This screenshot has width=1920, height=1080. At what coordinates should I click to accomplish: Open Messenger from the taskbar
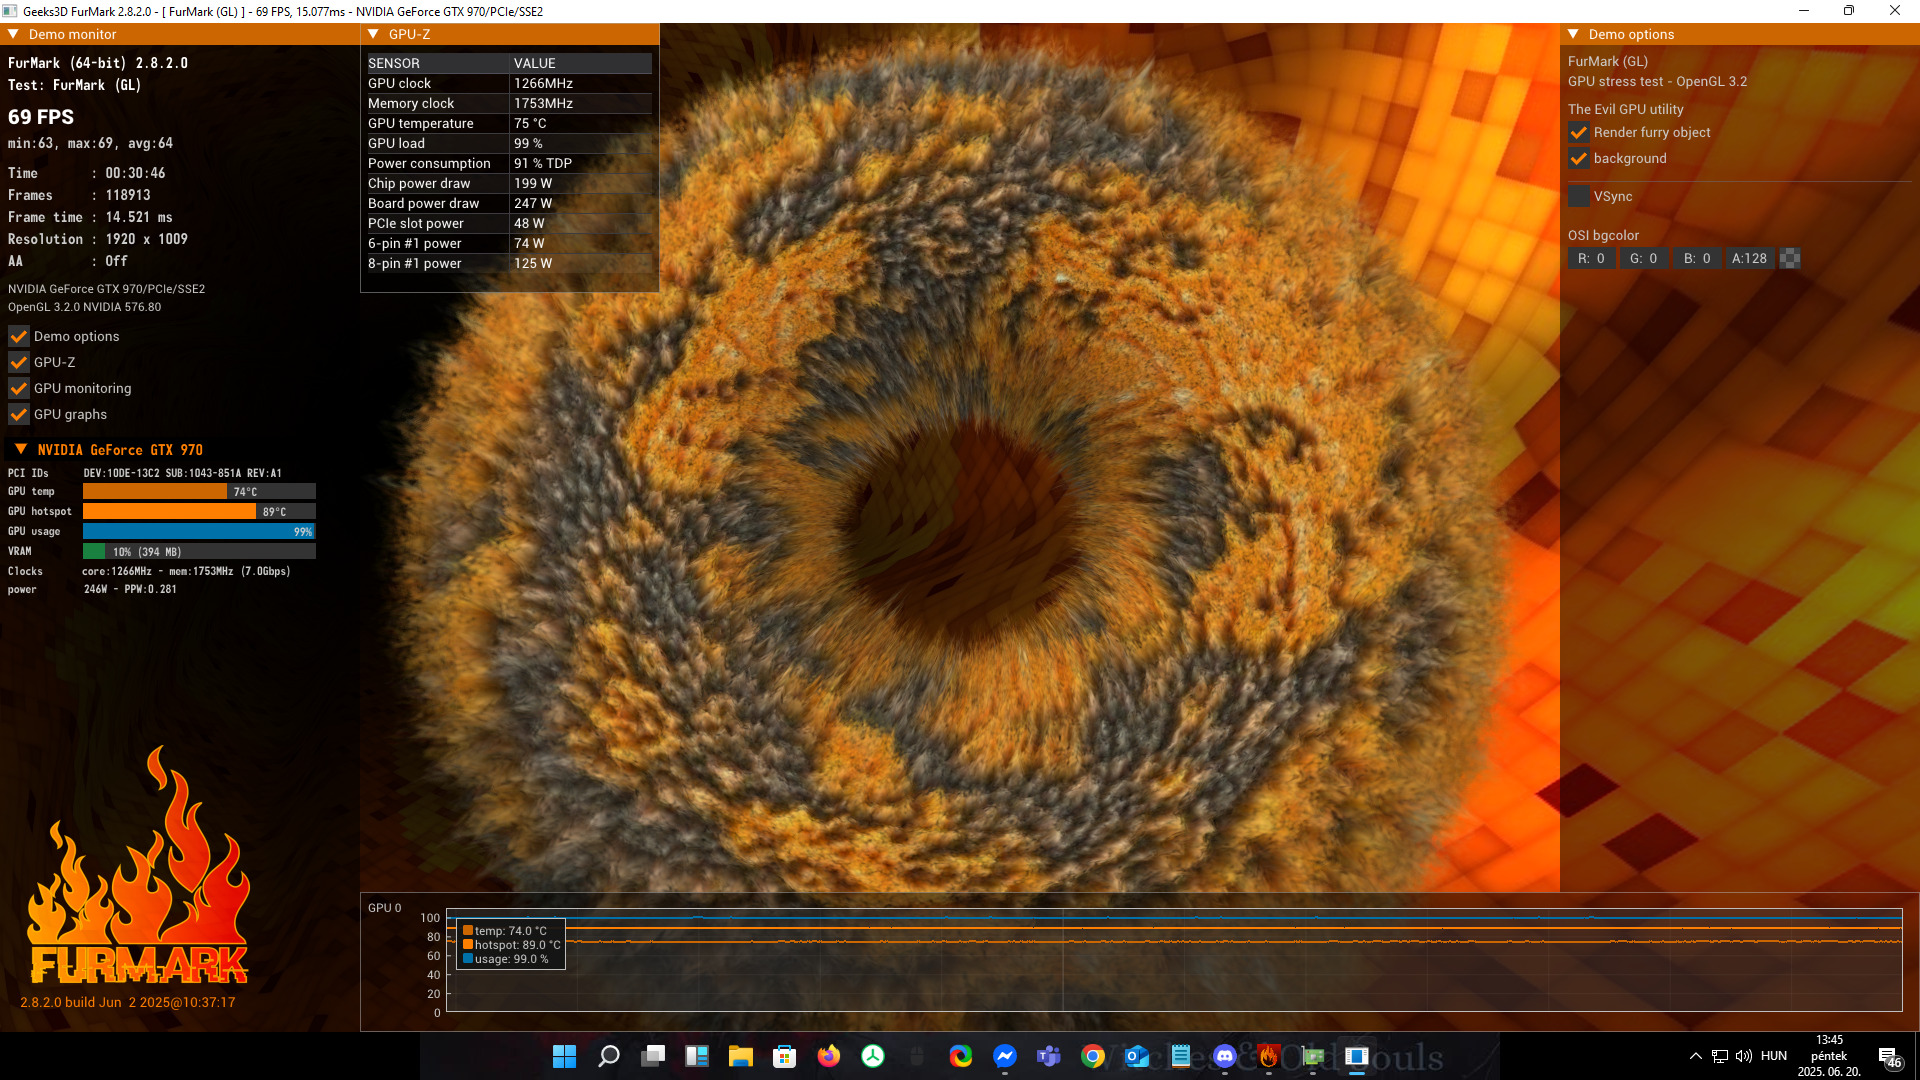(x=1004, y=1056)
